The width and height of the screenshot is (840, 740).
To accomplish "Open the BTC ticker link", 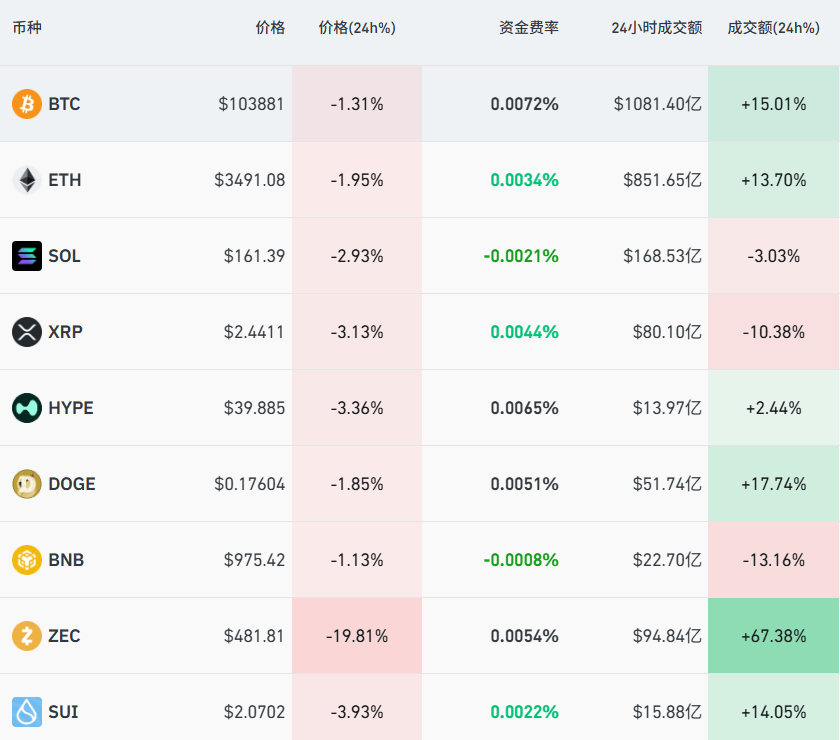I will point(63,104).
